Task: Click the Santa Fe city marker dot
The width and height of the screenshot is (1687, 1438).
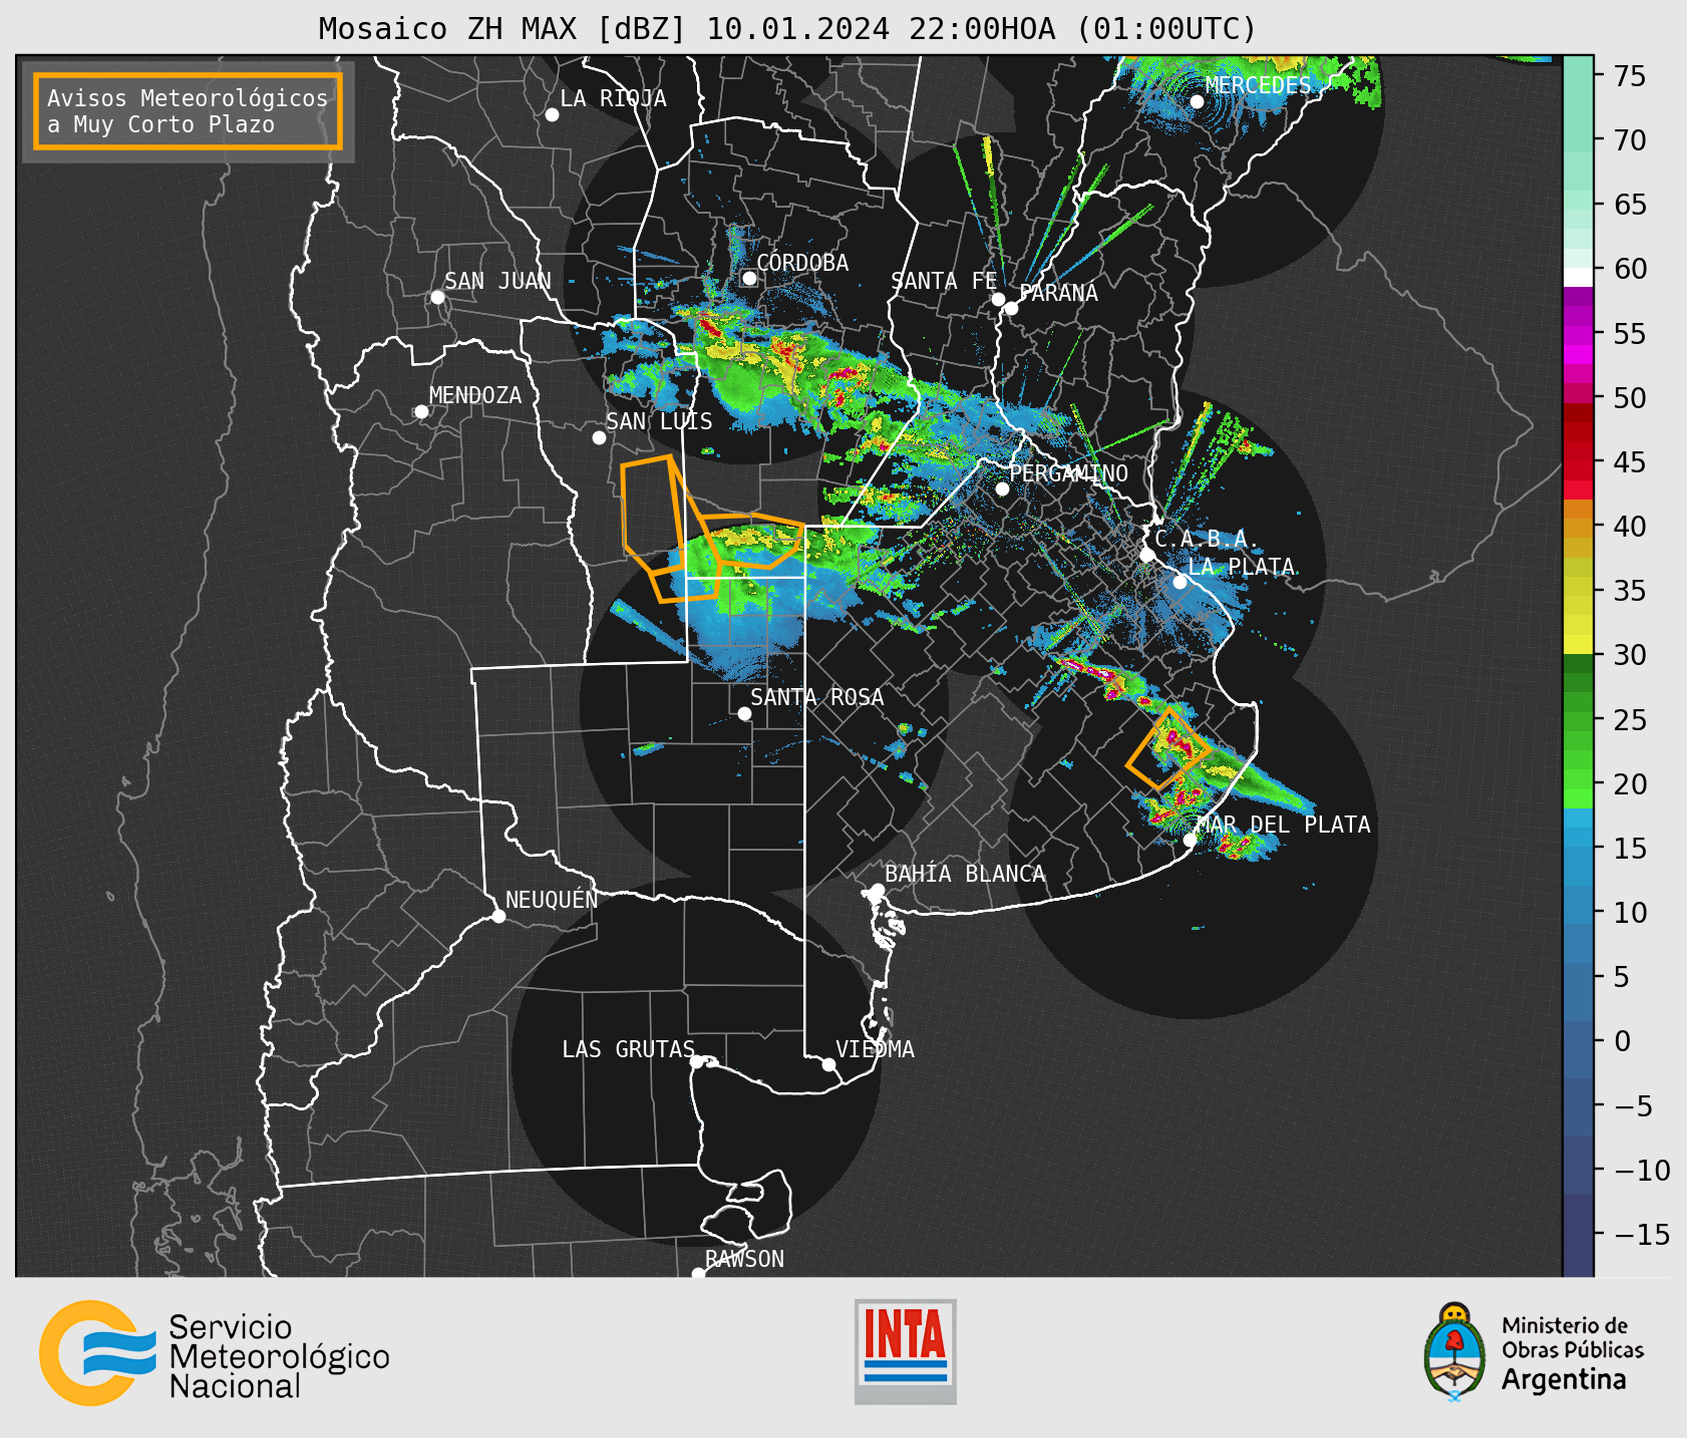Action: [998, 299]
